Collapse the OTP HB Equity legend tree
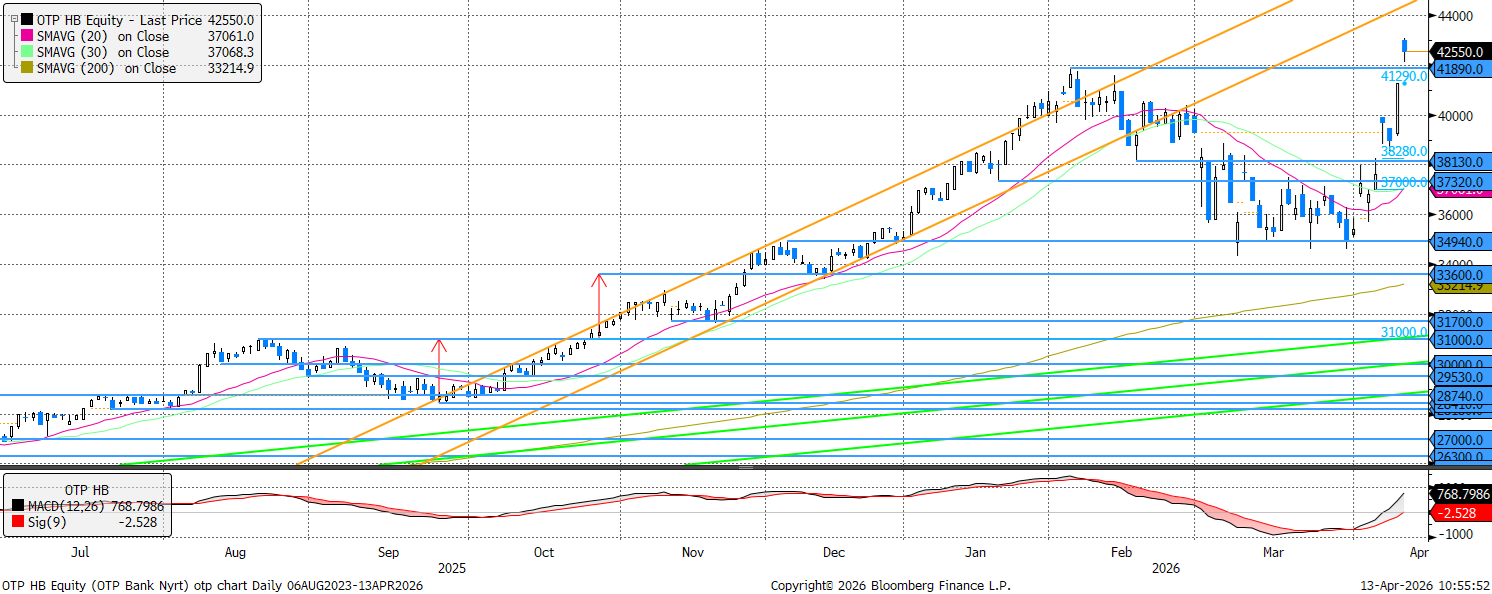This screenshot has height=594, width=1492. (x=12, y=19)
